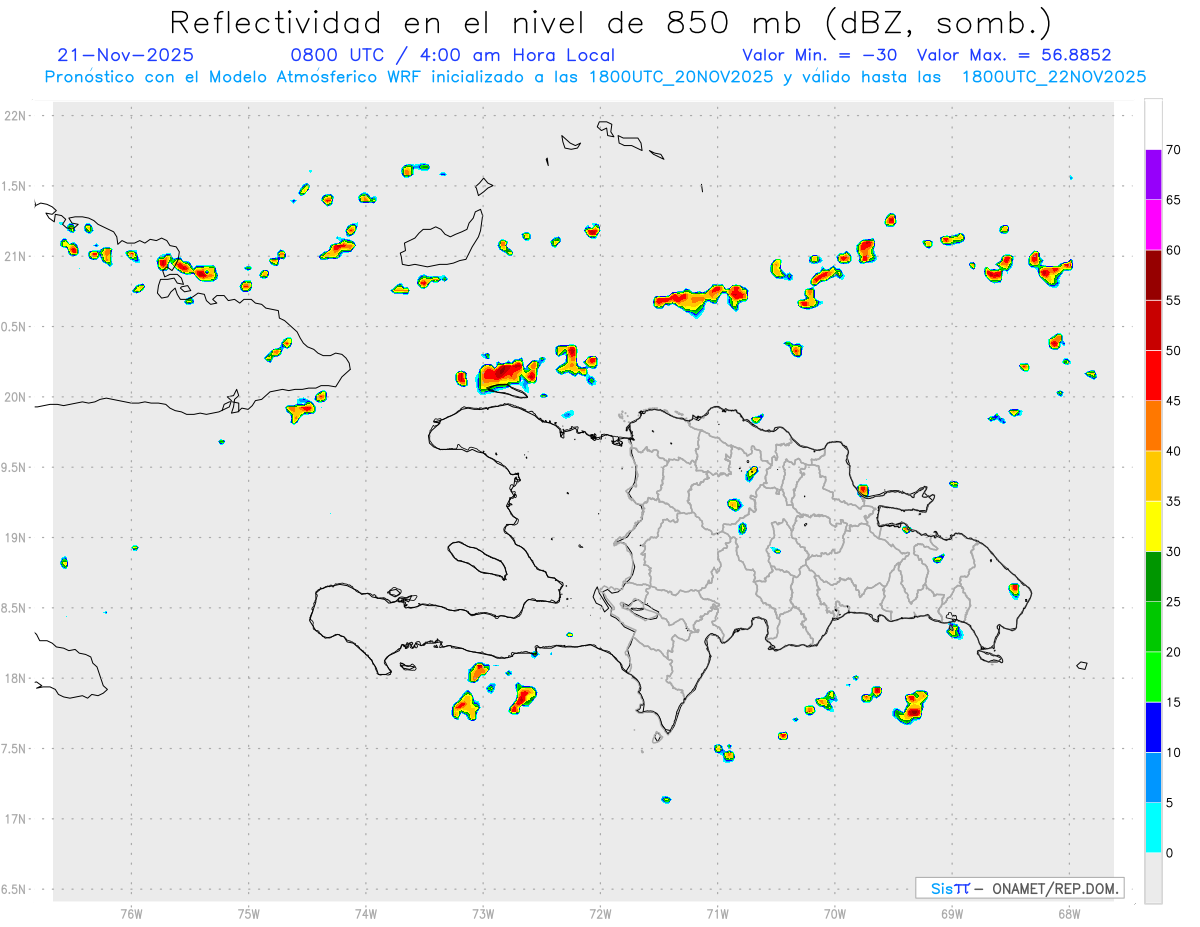Screen dimensions: 1200x927
Task: Select the 21N latitude axis label
Action: (17, 256)
